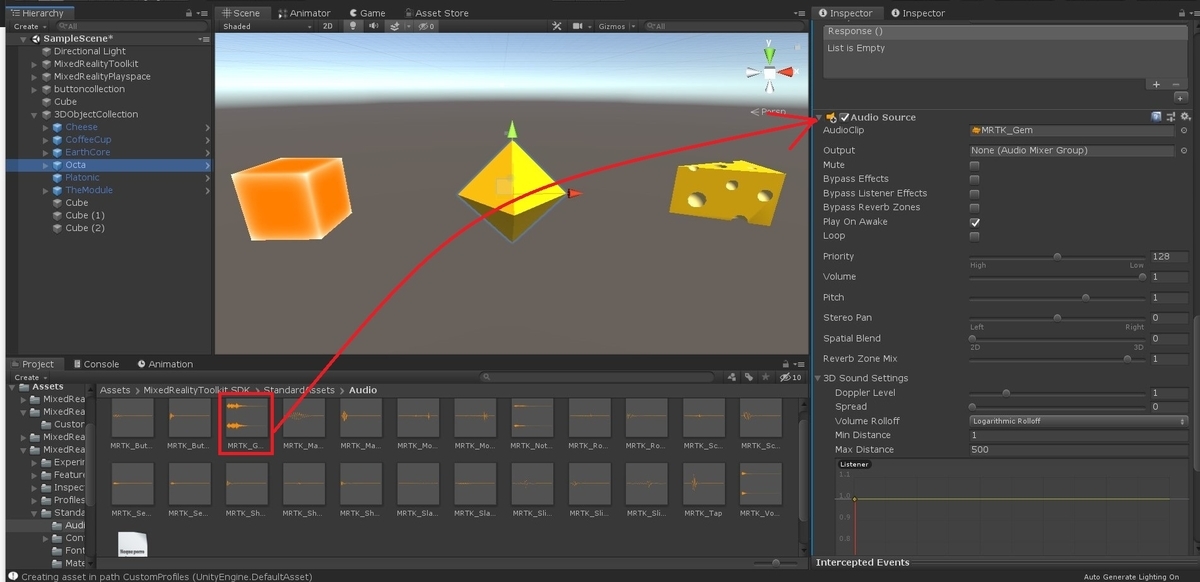Open scene camera settings icon
This screenshot has width=1200, height=582.
(x=580, y=26)
